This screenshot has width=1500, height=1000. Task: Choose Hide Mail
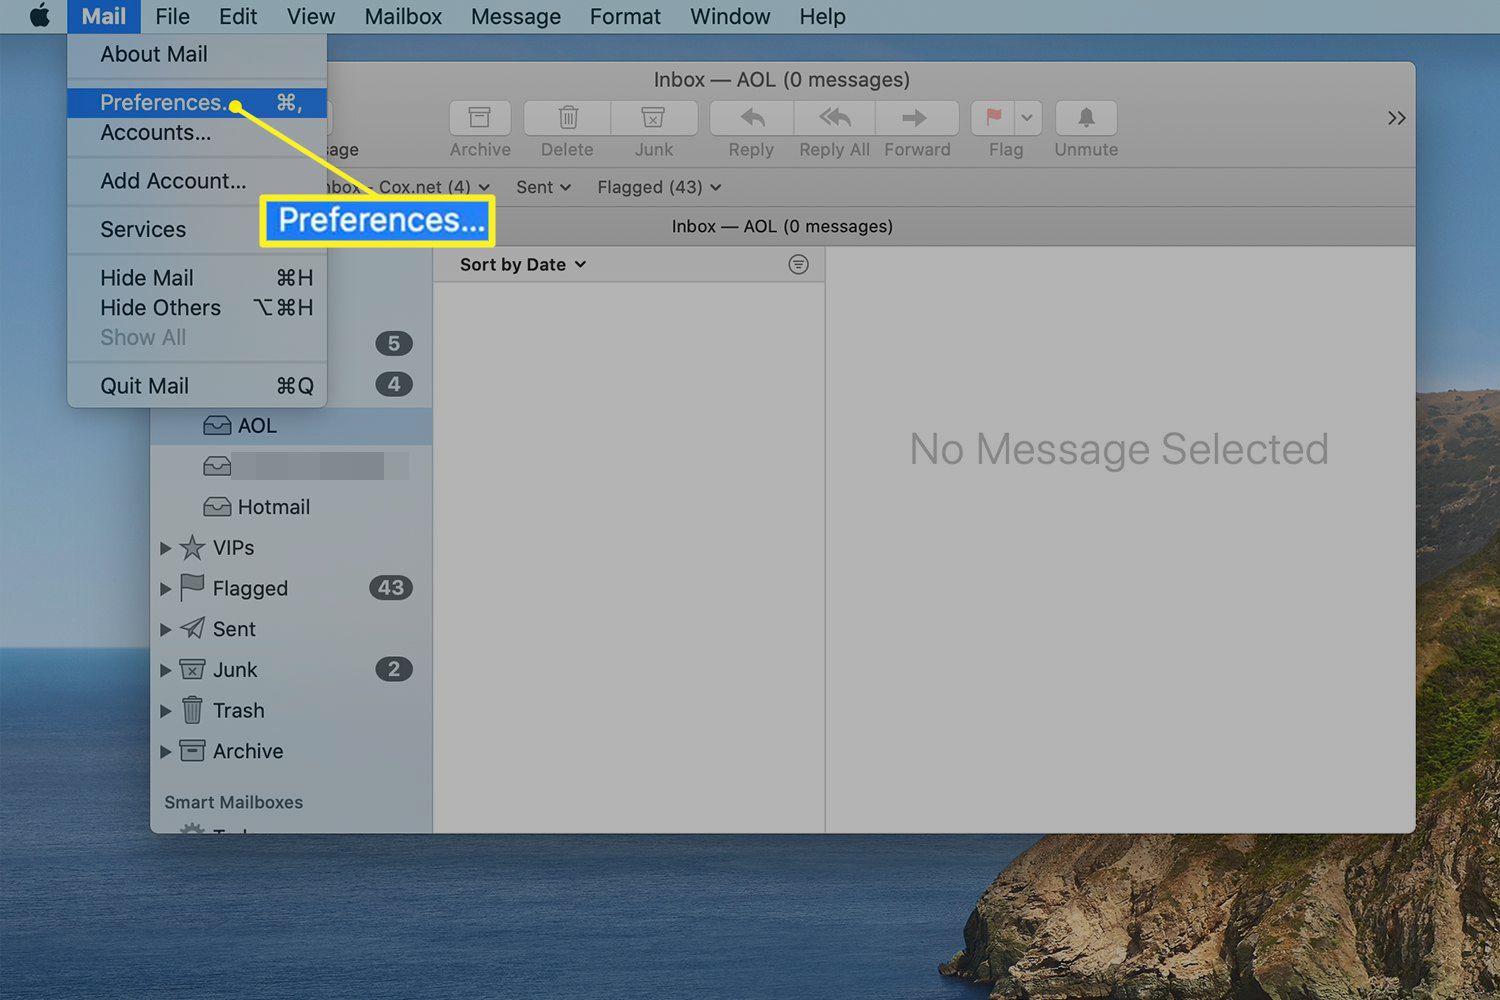tap(197, 278)
